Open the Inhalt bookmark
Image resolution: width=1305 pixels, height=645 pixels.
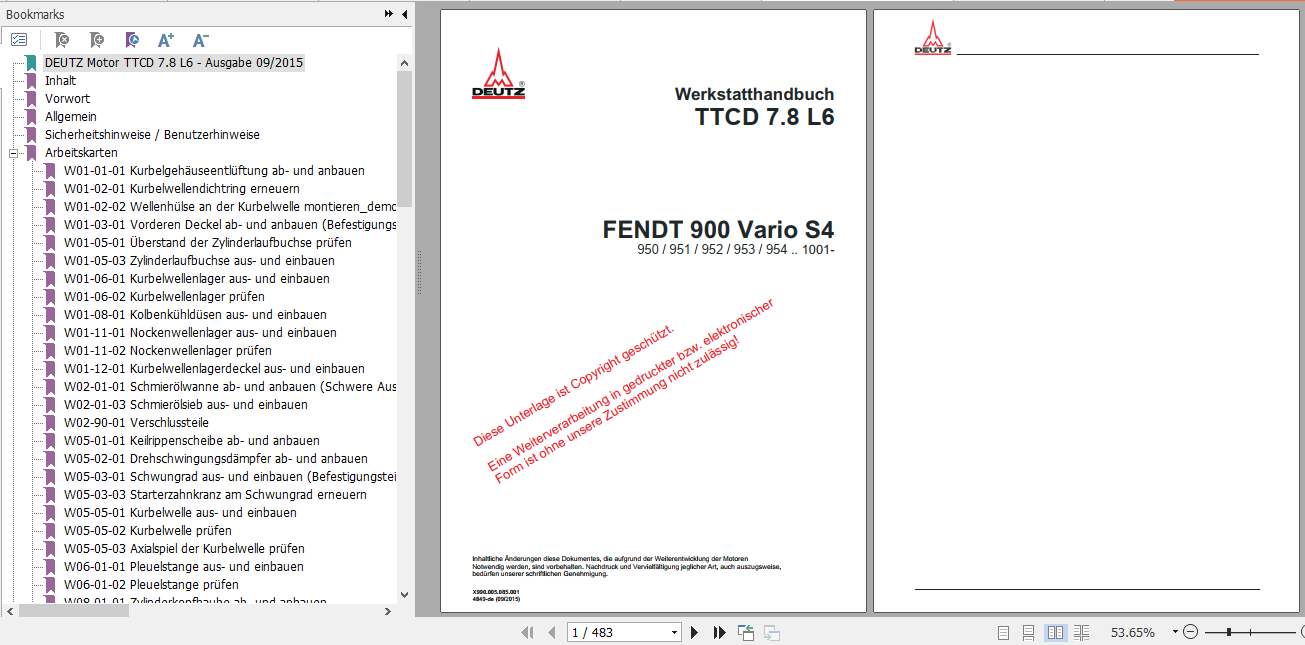tap(60, 80)
